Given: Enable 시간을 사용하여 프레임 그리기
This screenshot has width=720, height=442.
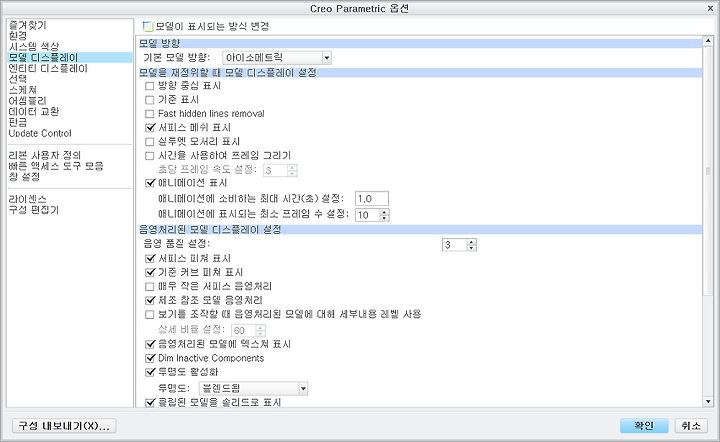Looking at the screenshot, I should [x=149, y=156].
